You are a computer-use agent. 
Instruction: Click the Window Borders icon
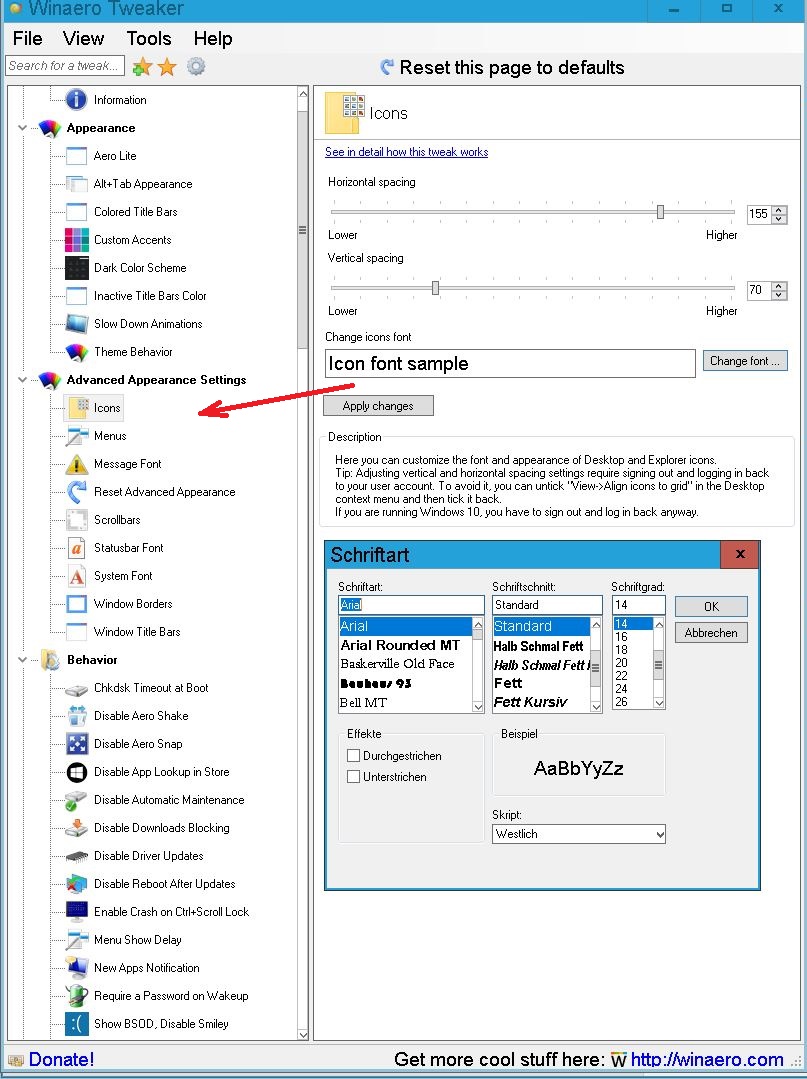[x=76, y=604]
